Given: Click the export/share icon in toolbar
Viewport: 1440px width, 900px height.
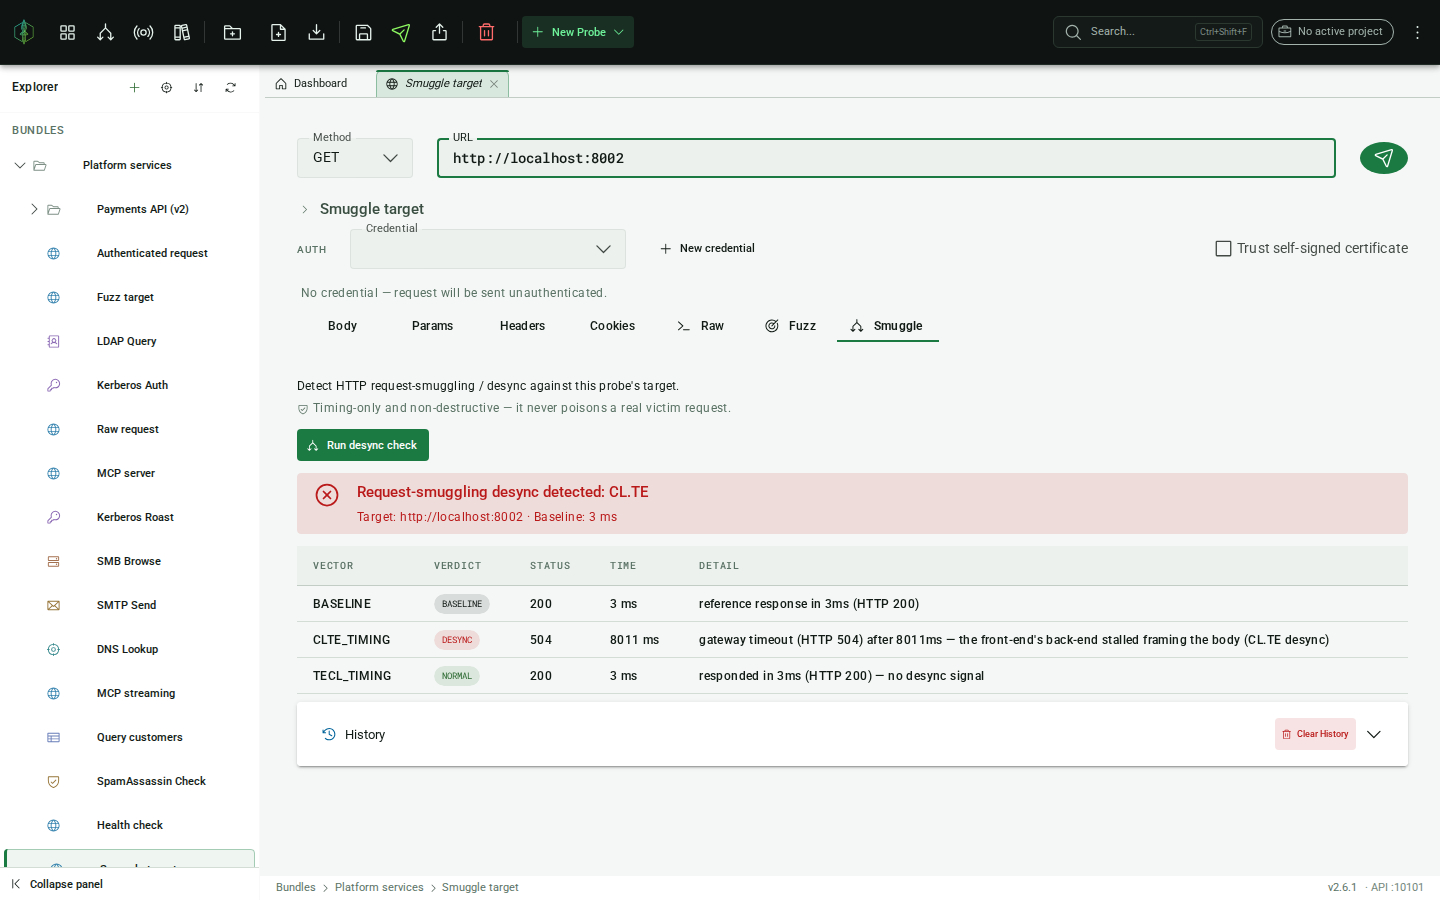Looking at the screenshot, I should (439, 32).
